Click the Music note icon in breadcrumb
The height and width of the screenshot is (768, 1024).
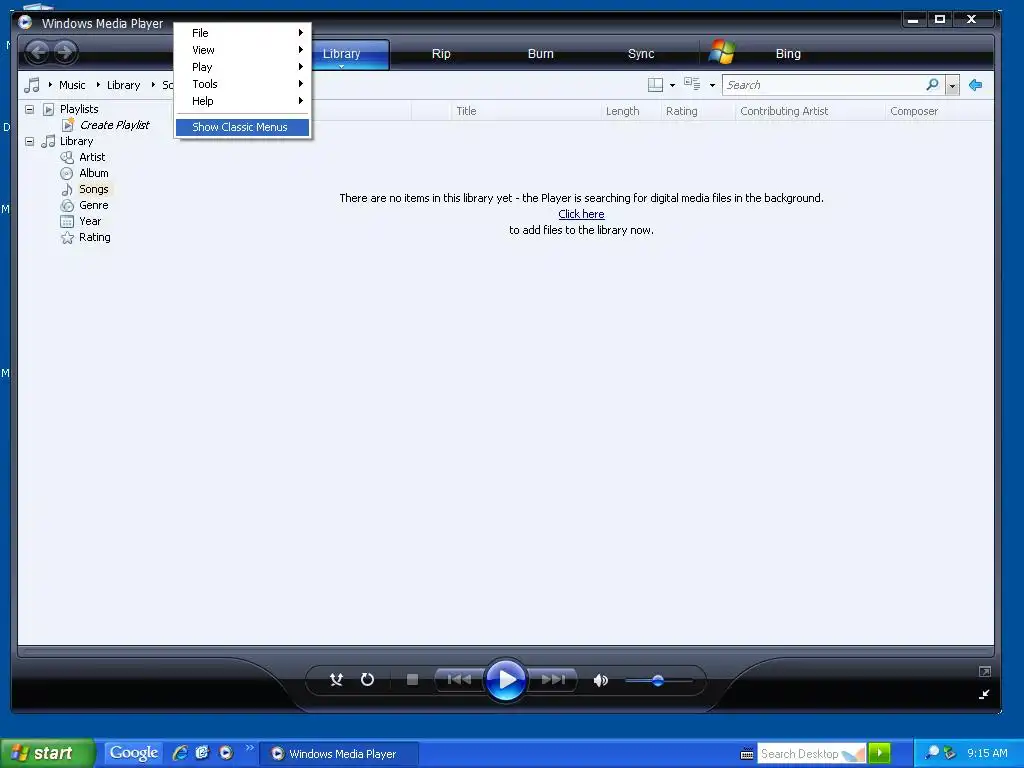tap(31, 85)
